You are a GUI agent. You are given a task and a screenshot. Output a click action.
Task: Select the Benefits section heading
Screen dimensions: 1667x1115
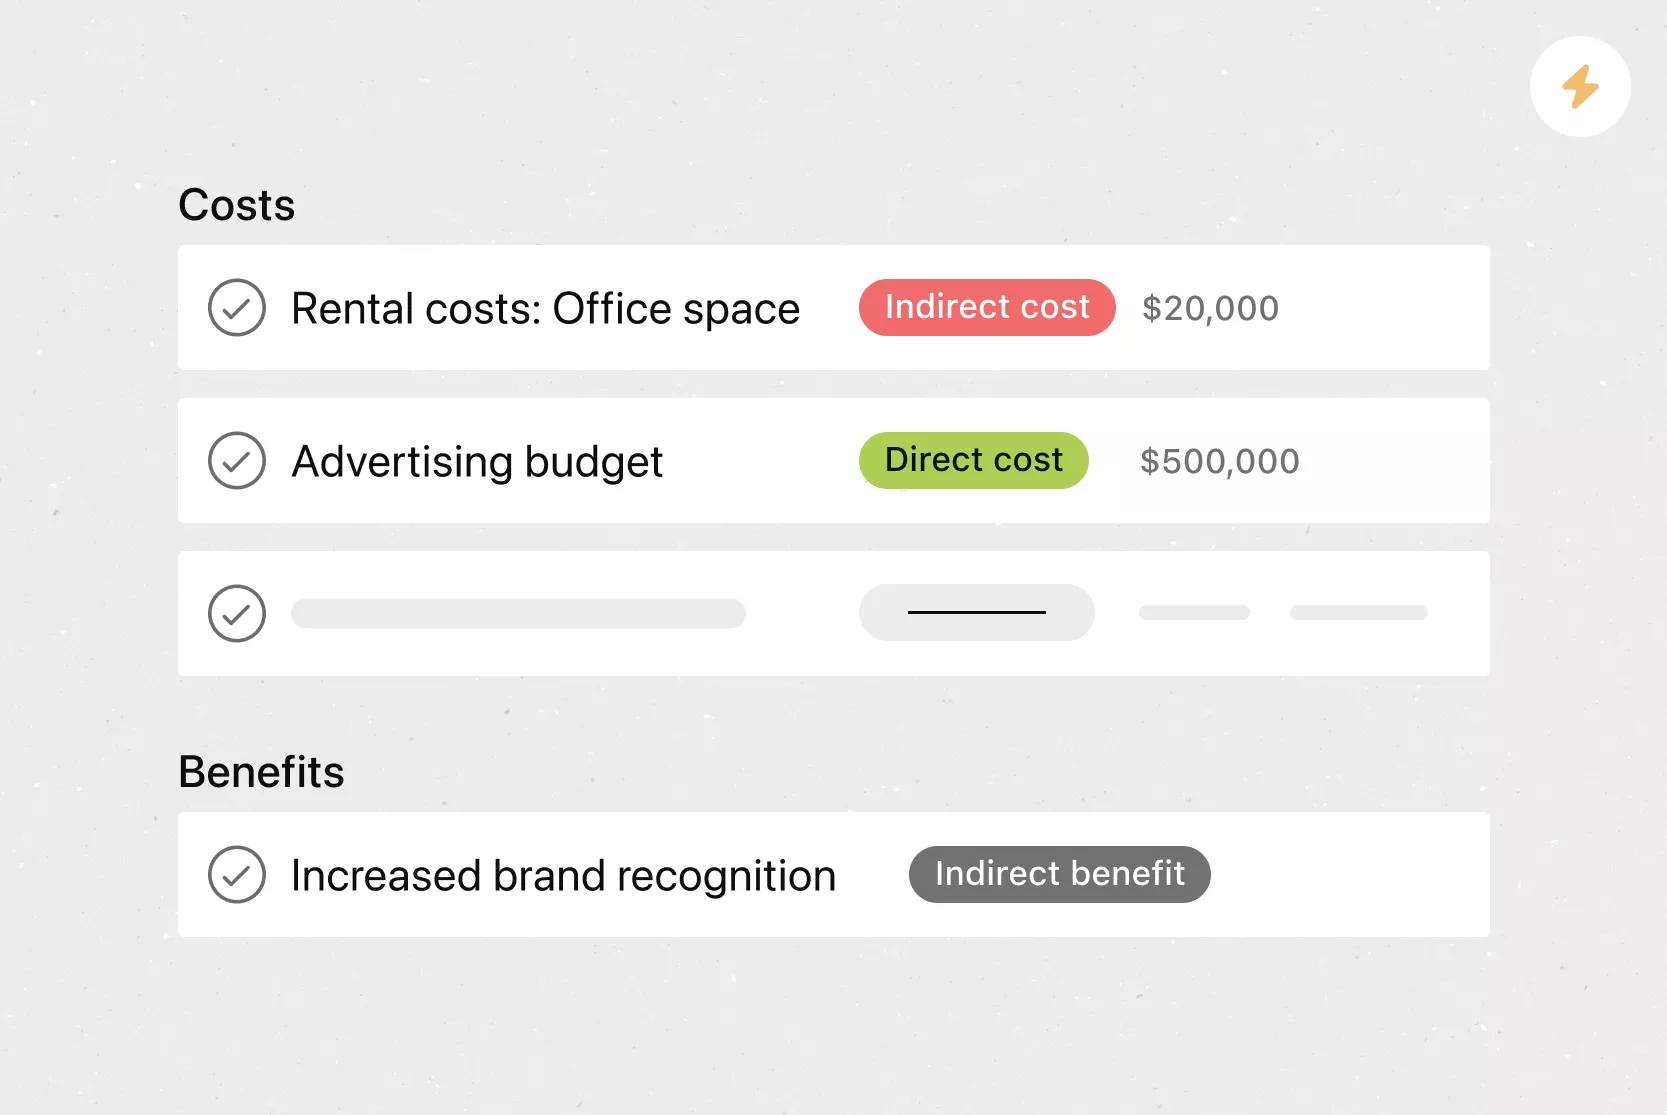pos(261,772)
